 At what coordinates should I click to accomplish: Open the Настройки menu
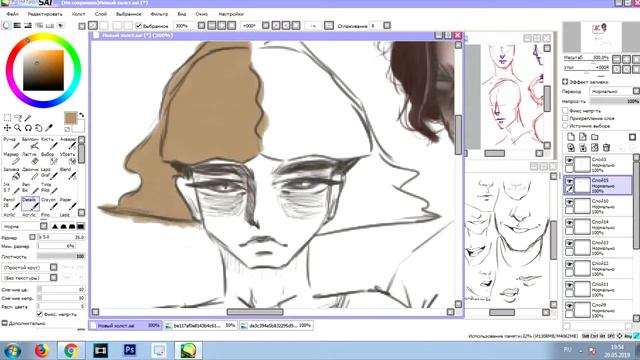point(231,14)
